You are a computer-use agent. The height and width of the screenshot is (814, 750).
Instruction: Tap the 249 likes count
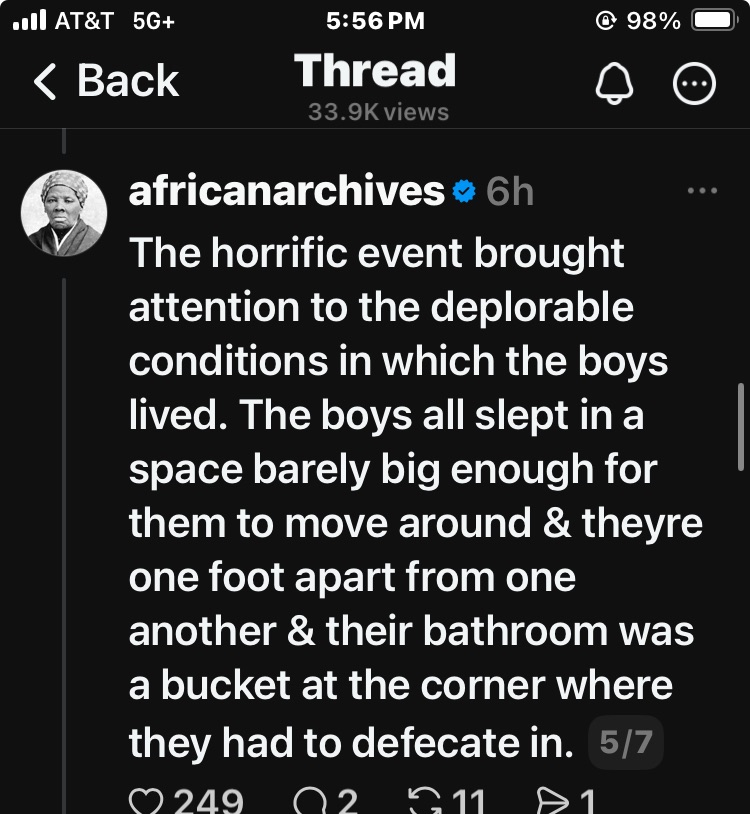(x=208, y=801)
